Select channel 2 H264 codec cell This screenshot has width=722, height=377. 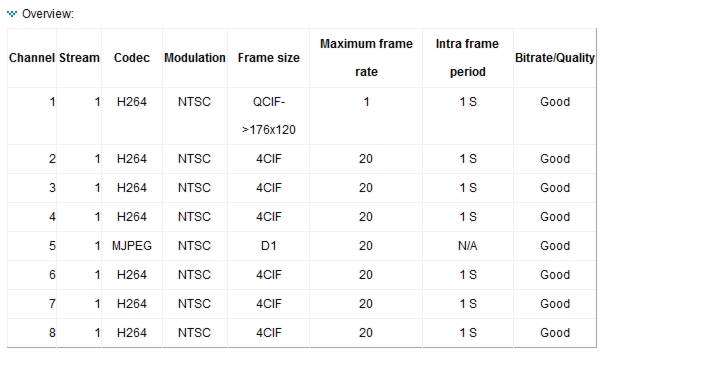pos(132,159)
